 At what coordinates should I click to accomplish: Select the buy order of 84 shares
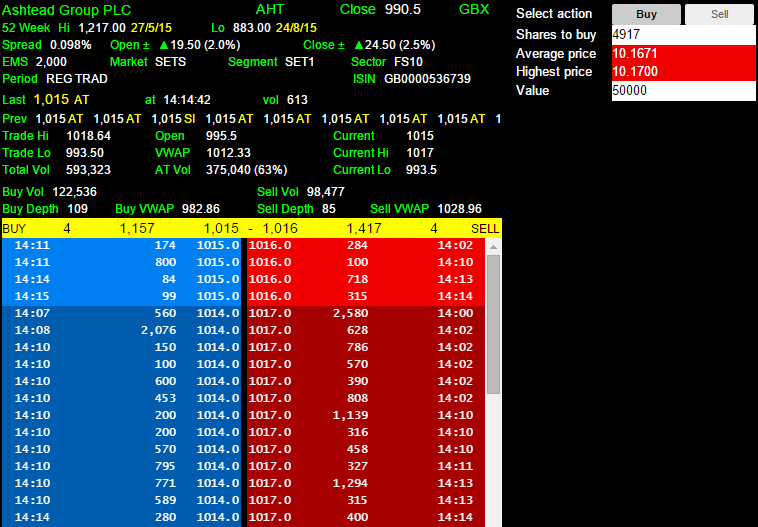click(x=121, y=279)
